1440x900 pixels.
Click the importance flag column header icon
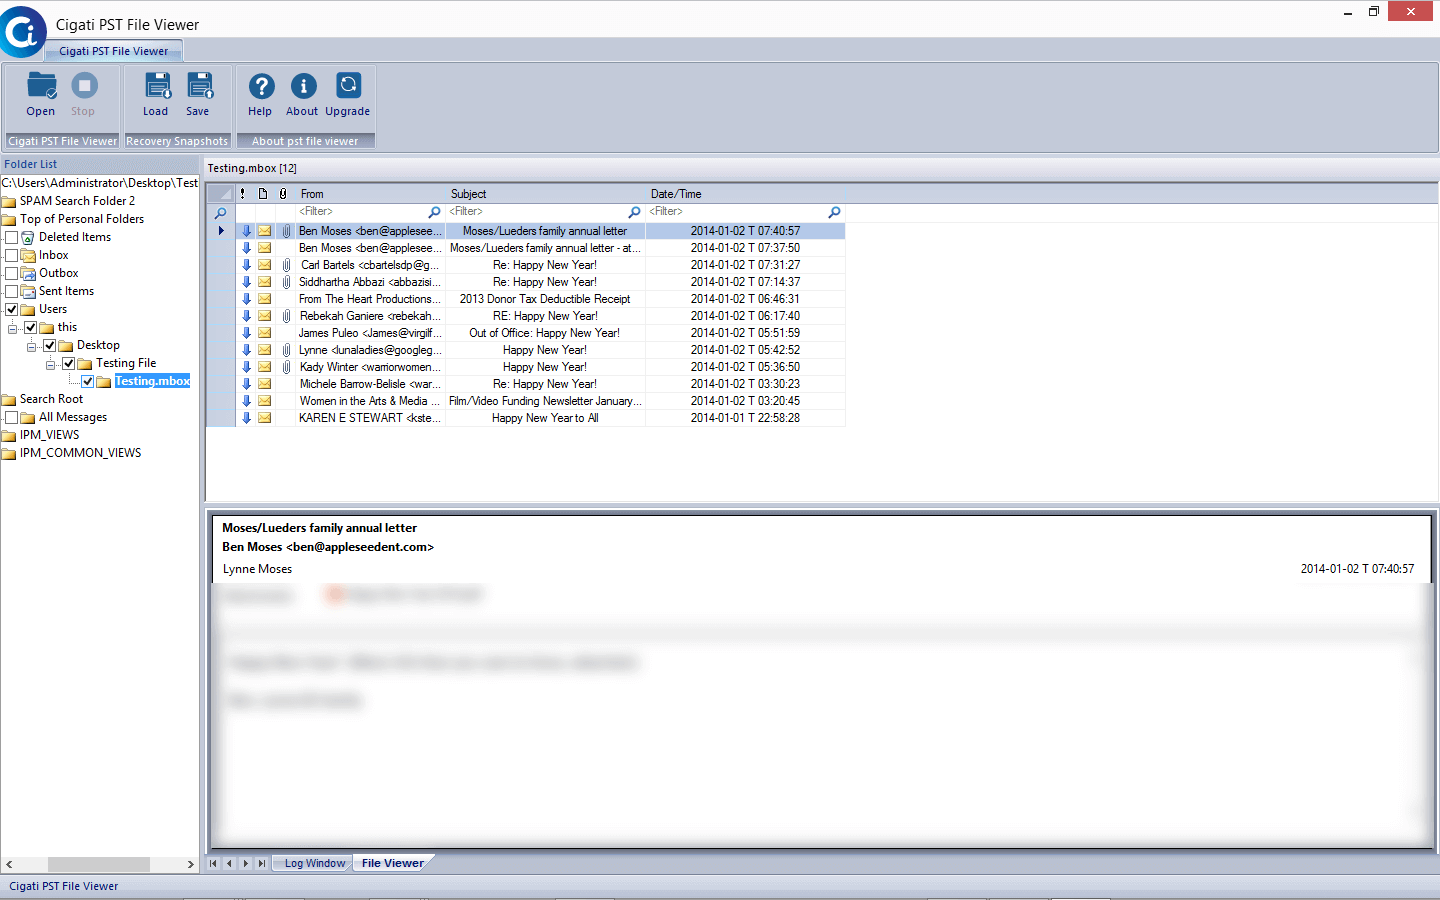click(x=243, y=194)
